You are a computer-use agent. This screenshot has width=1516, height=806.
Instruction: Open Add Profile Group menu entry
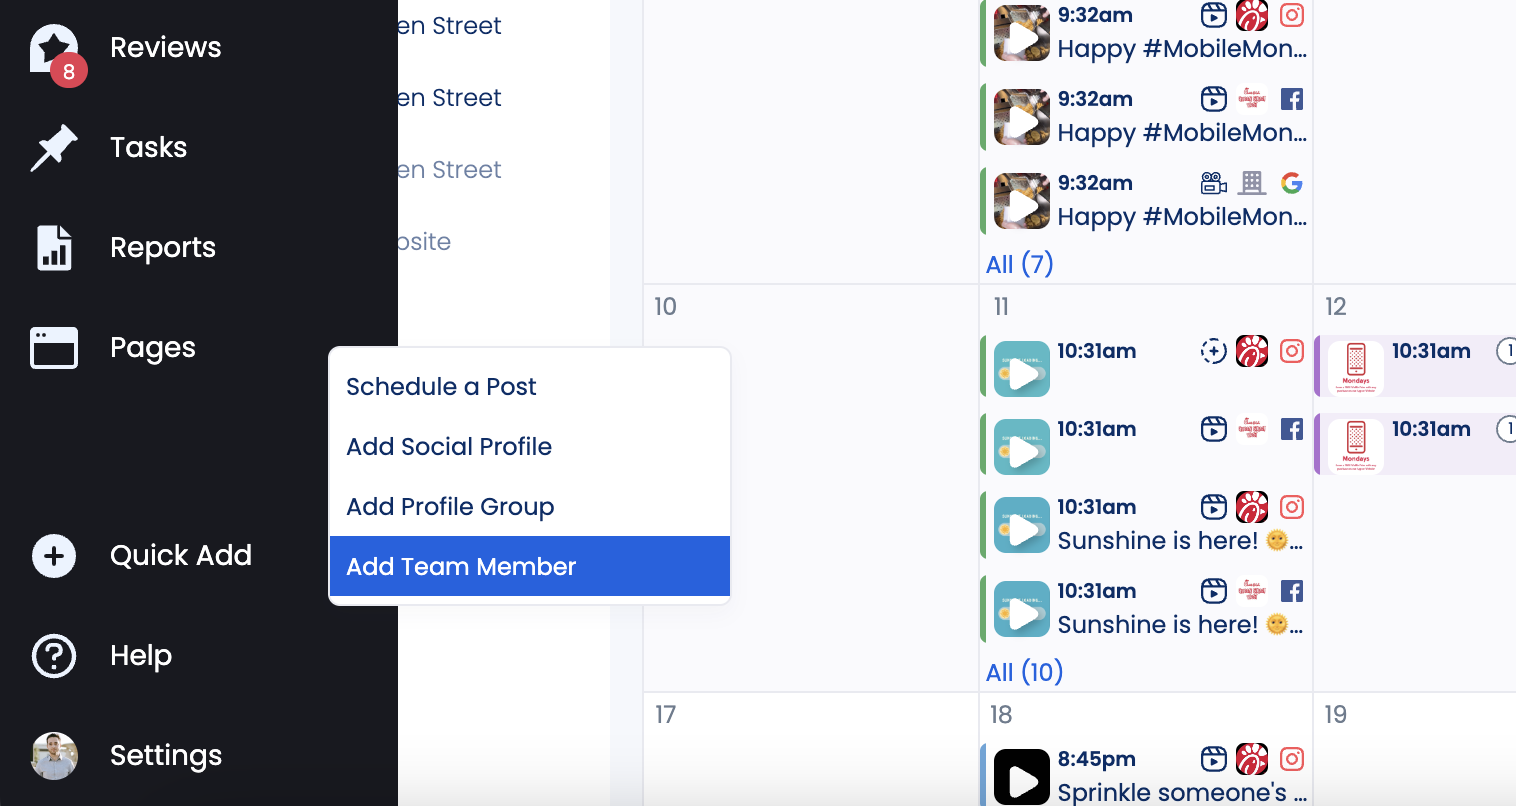pyautogui.click(x=450, y=506)
